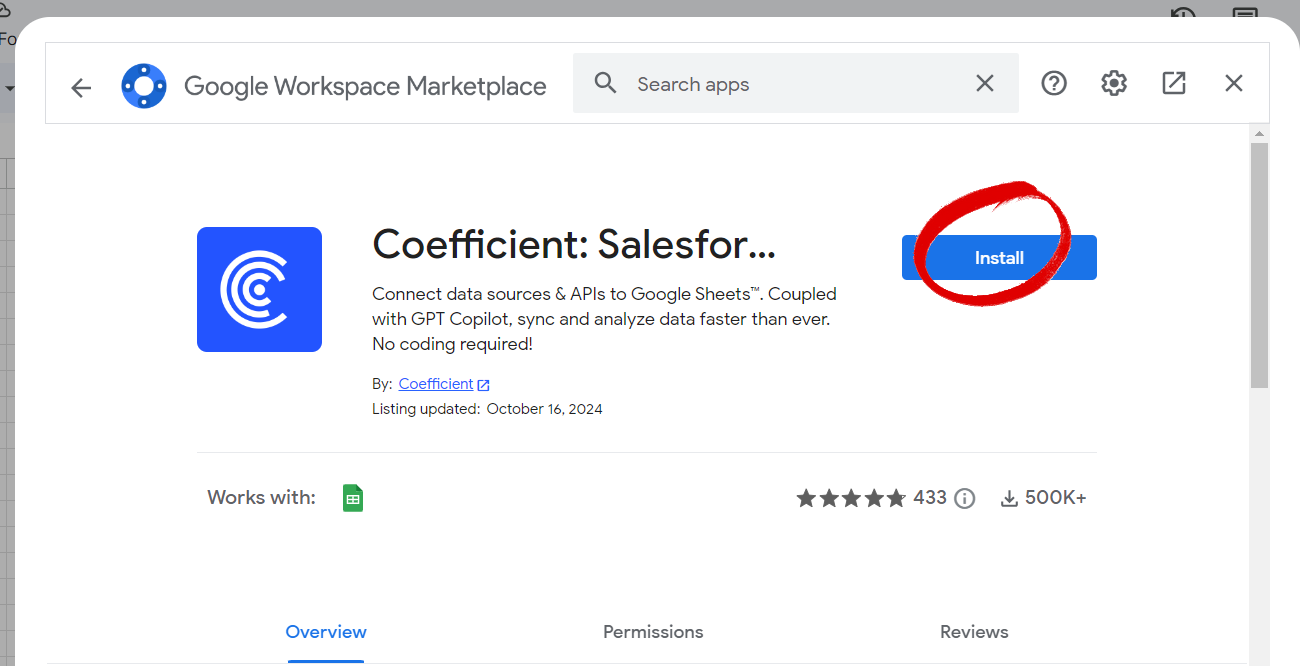Click the Coefficient app logo
Image resolution: width=1300 pixels, height=666 pixels.
[259, 289]
